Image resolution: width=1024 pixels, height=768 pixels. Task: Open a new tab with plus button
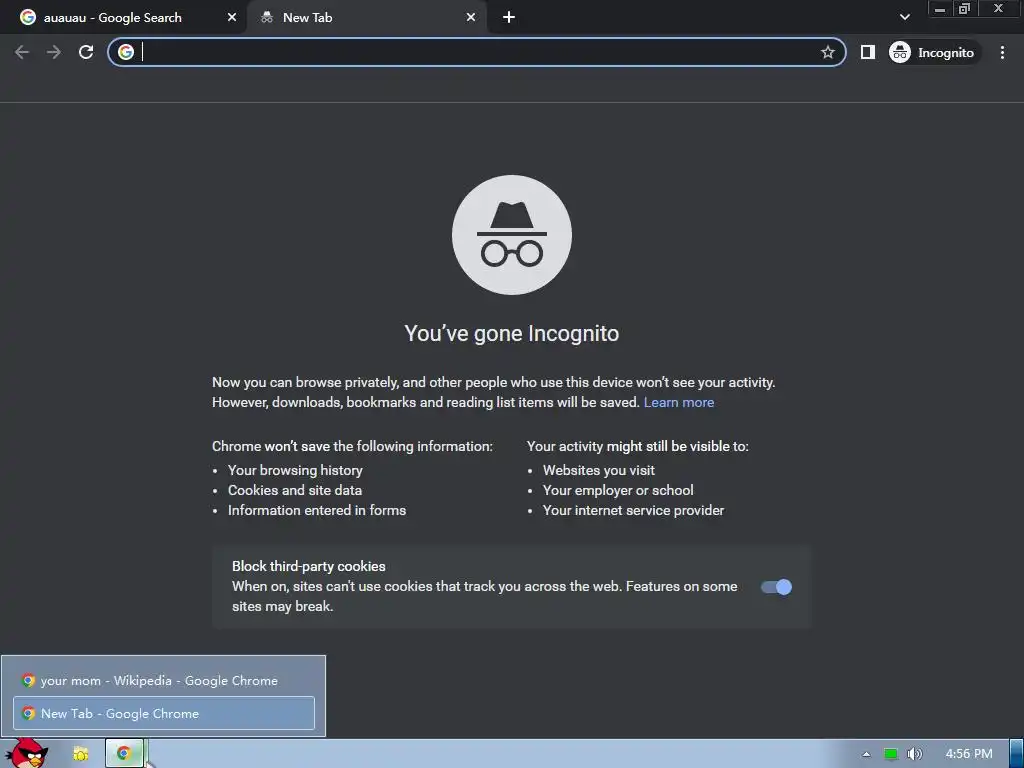[x=509, y=18]
